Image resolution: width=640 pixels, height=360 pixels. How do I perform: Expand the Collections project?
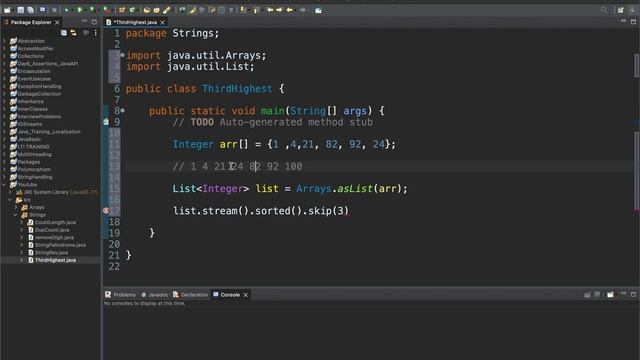(x=4, y=56)
